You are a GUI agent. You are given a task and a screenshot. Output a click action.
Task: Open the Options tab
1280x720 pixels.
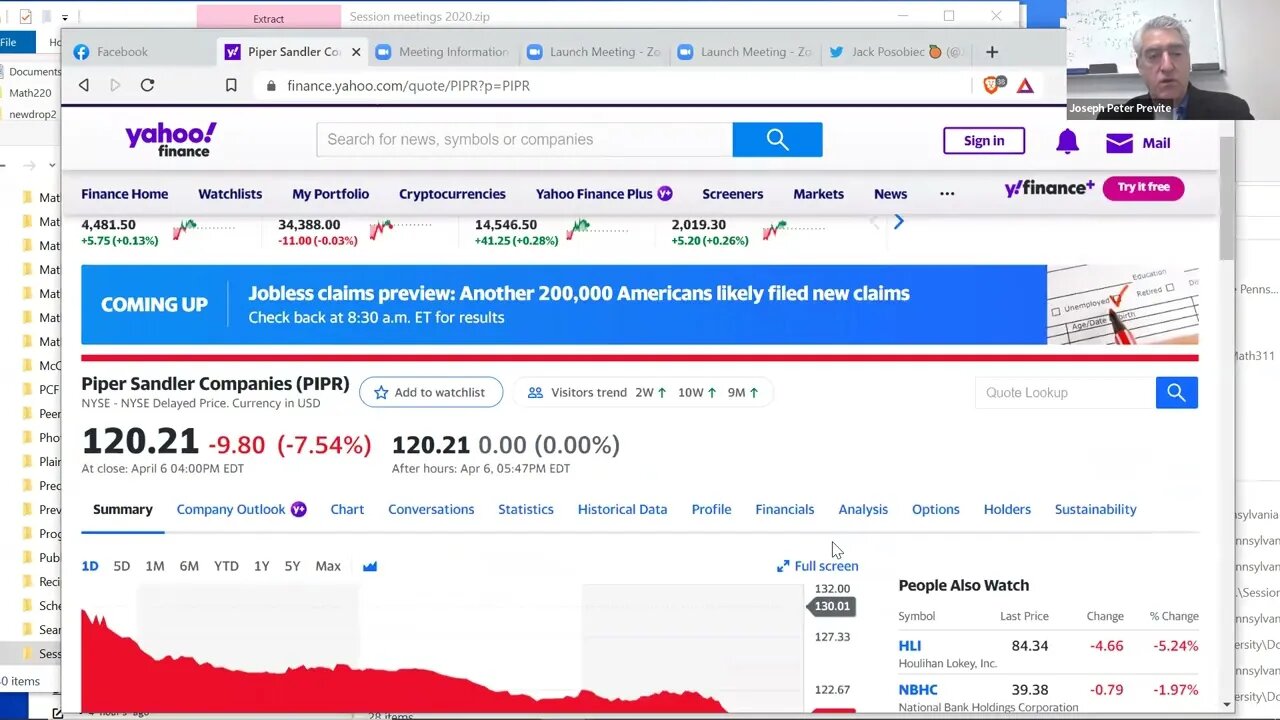click(936, 509)
